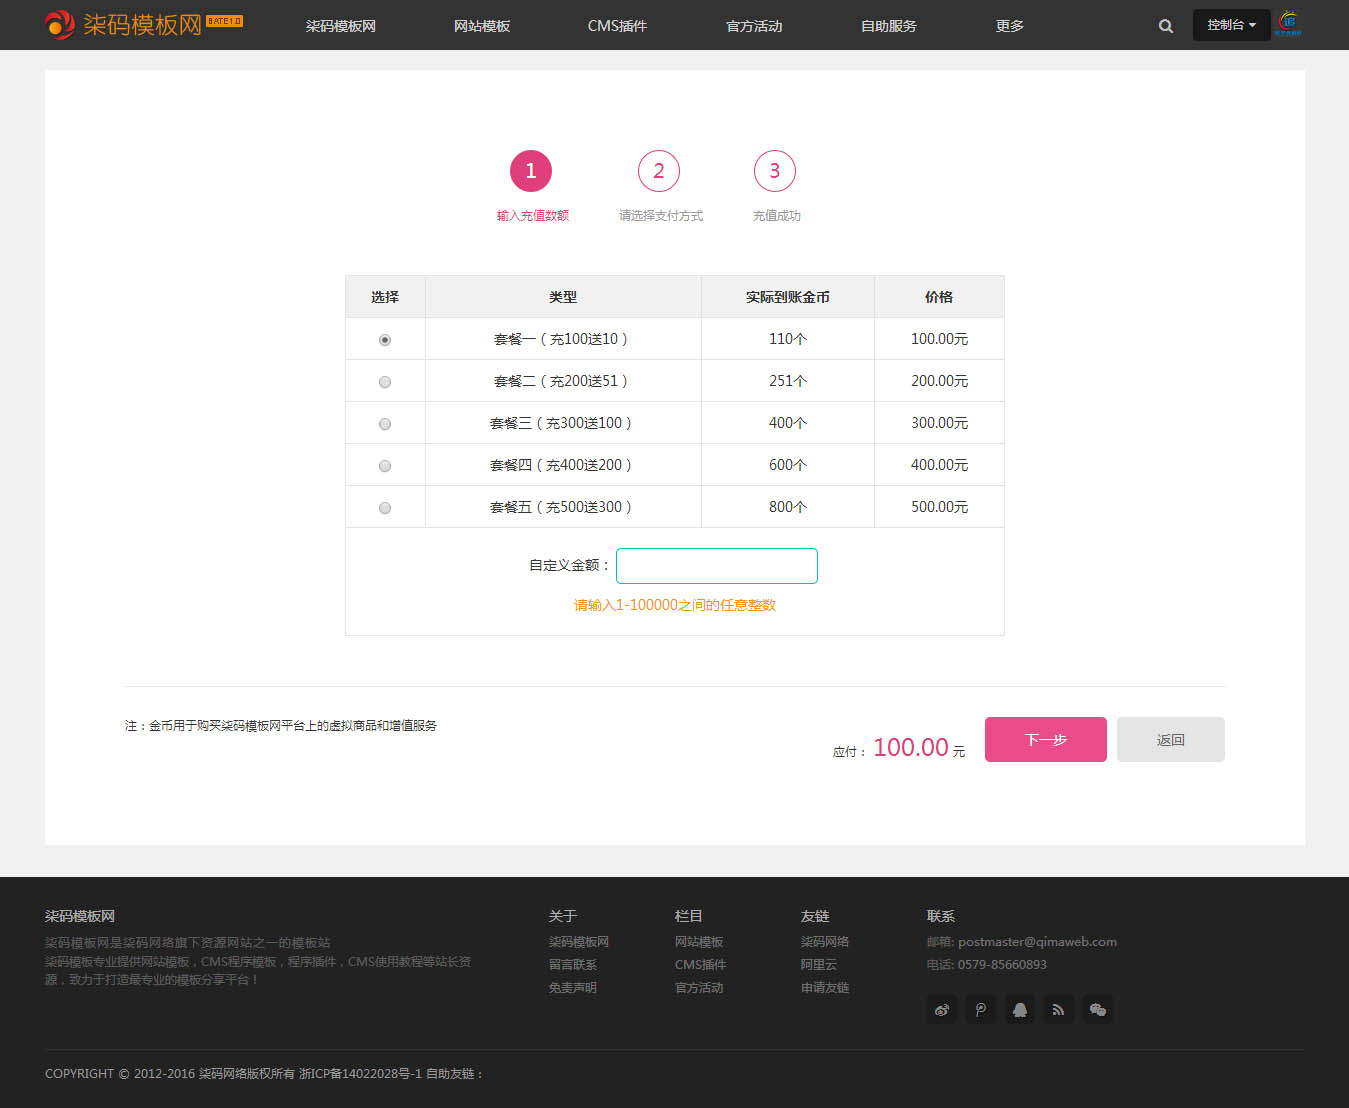This screenshot has height=1108, width=1349.
Task: Open footer friend link 阿里云
Action: click(819, 965)
